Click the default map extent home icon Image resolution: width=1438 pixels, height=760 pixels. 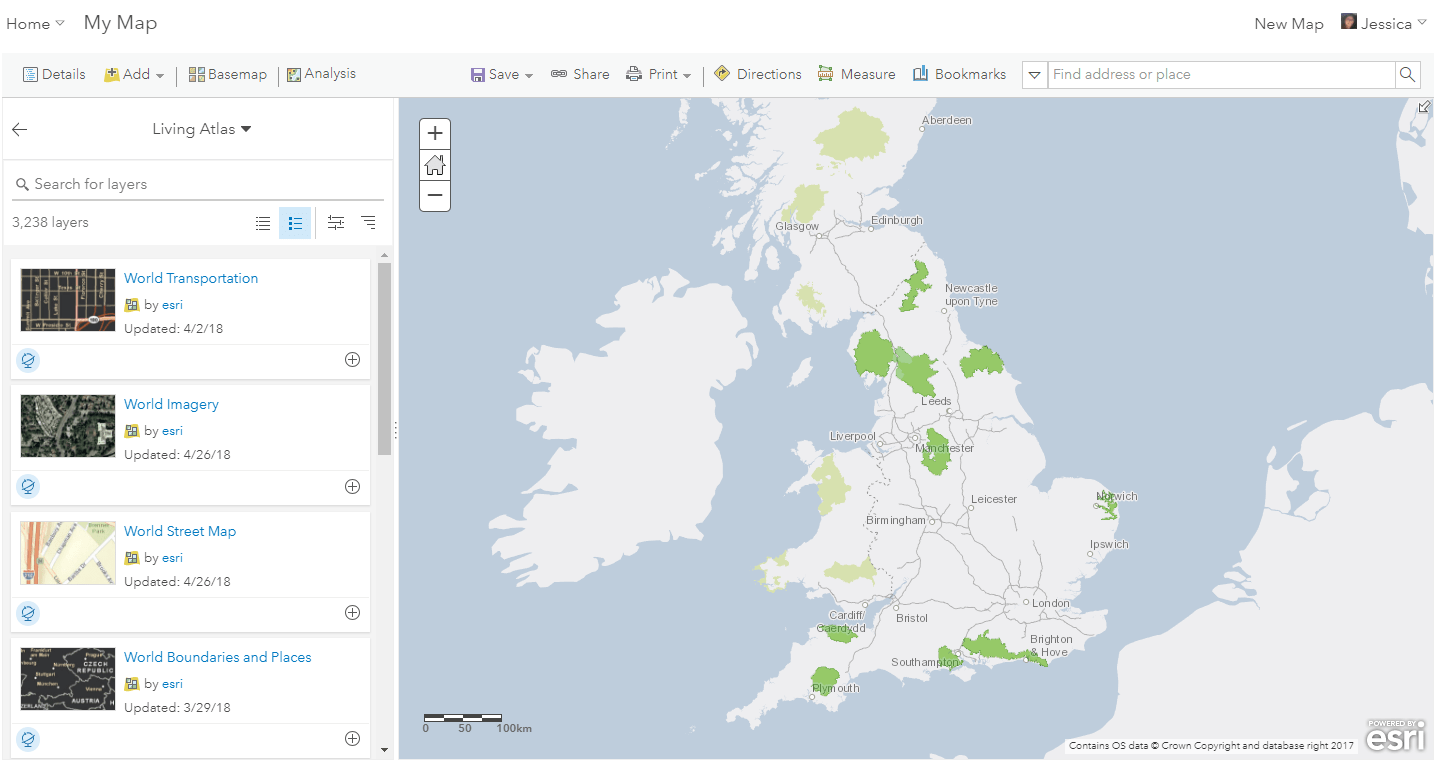point(435,164)
